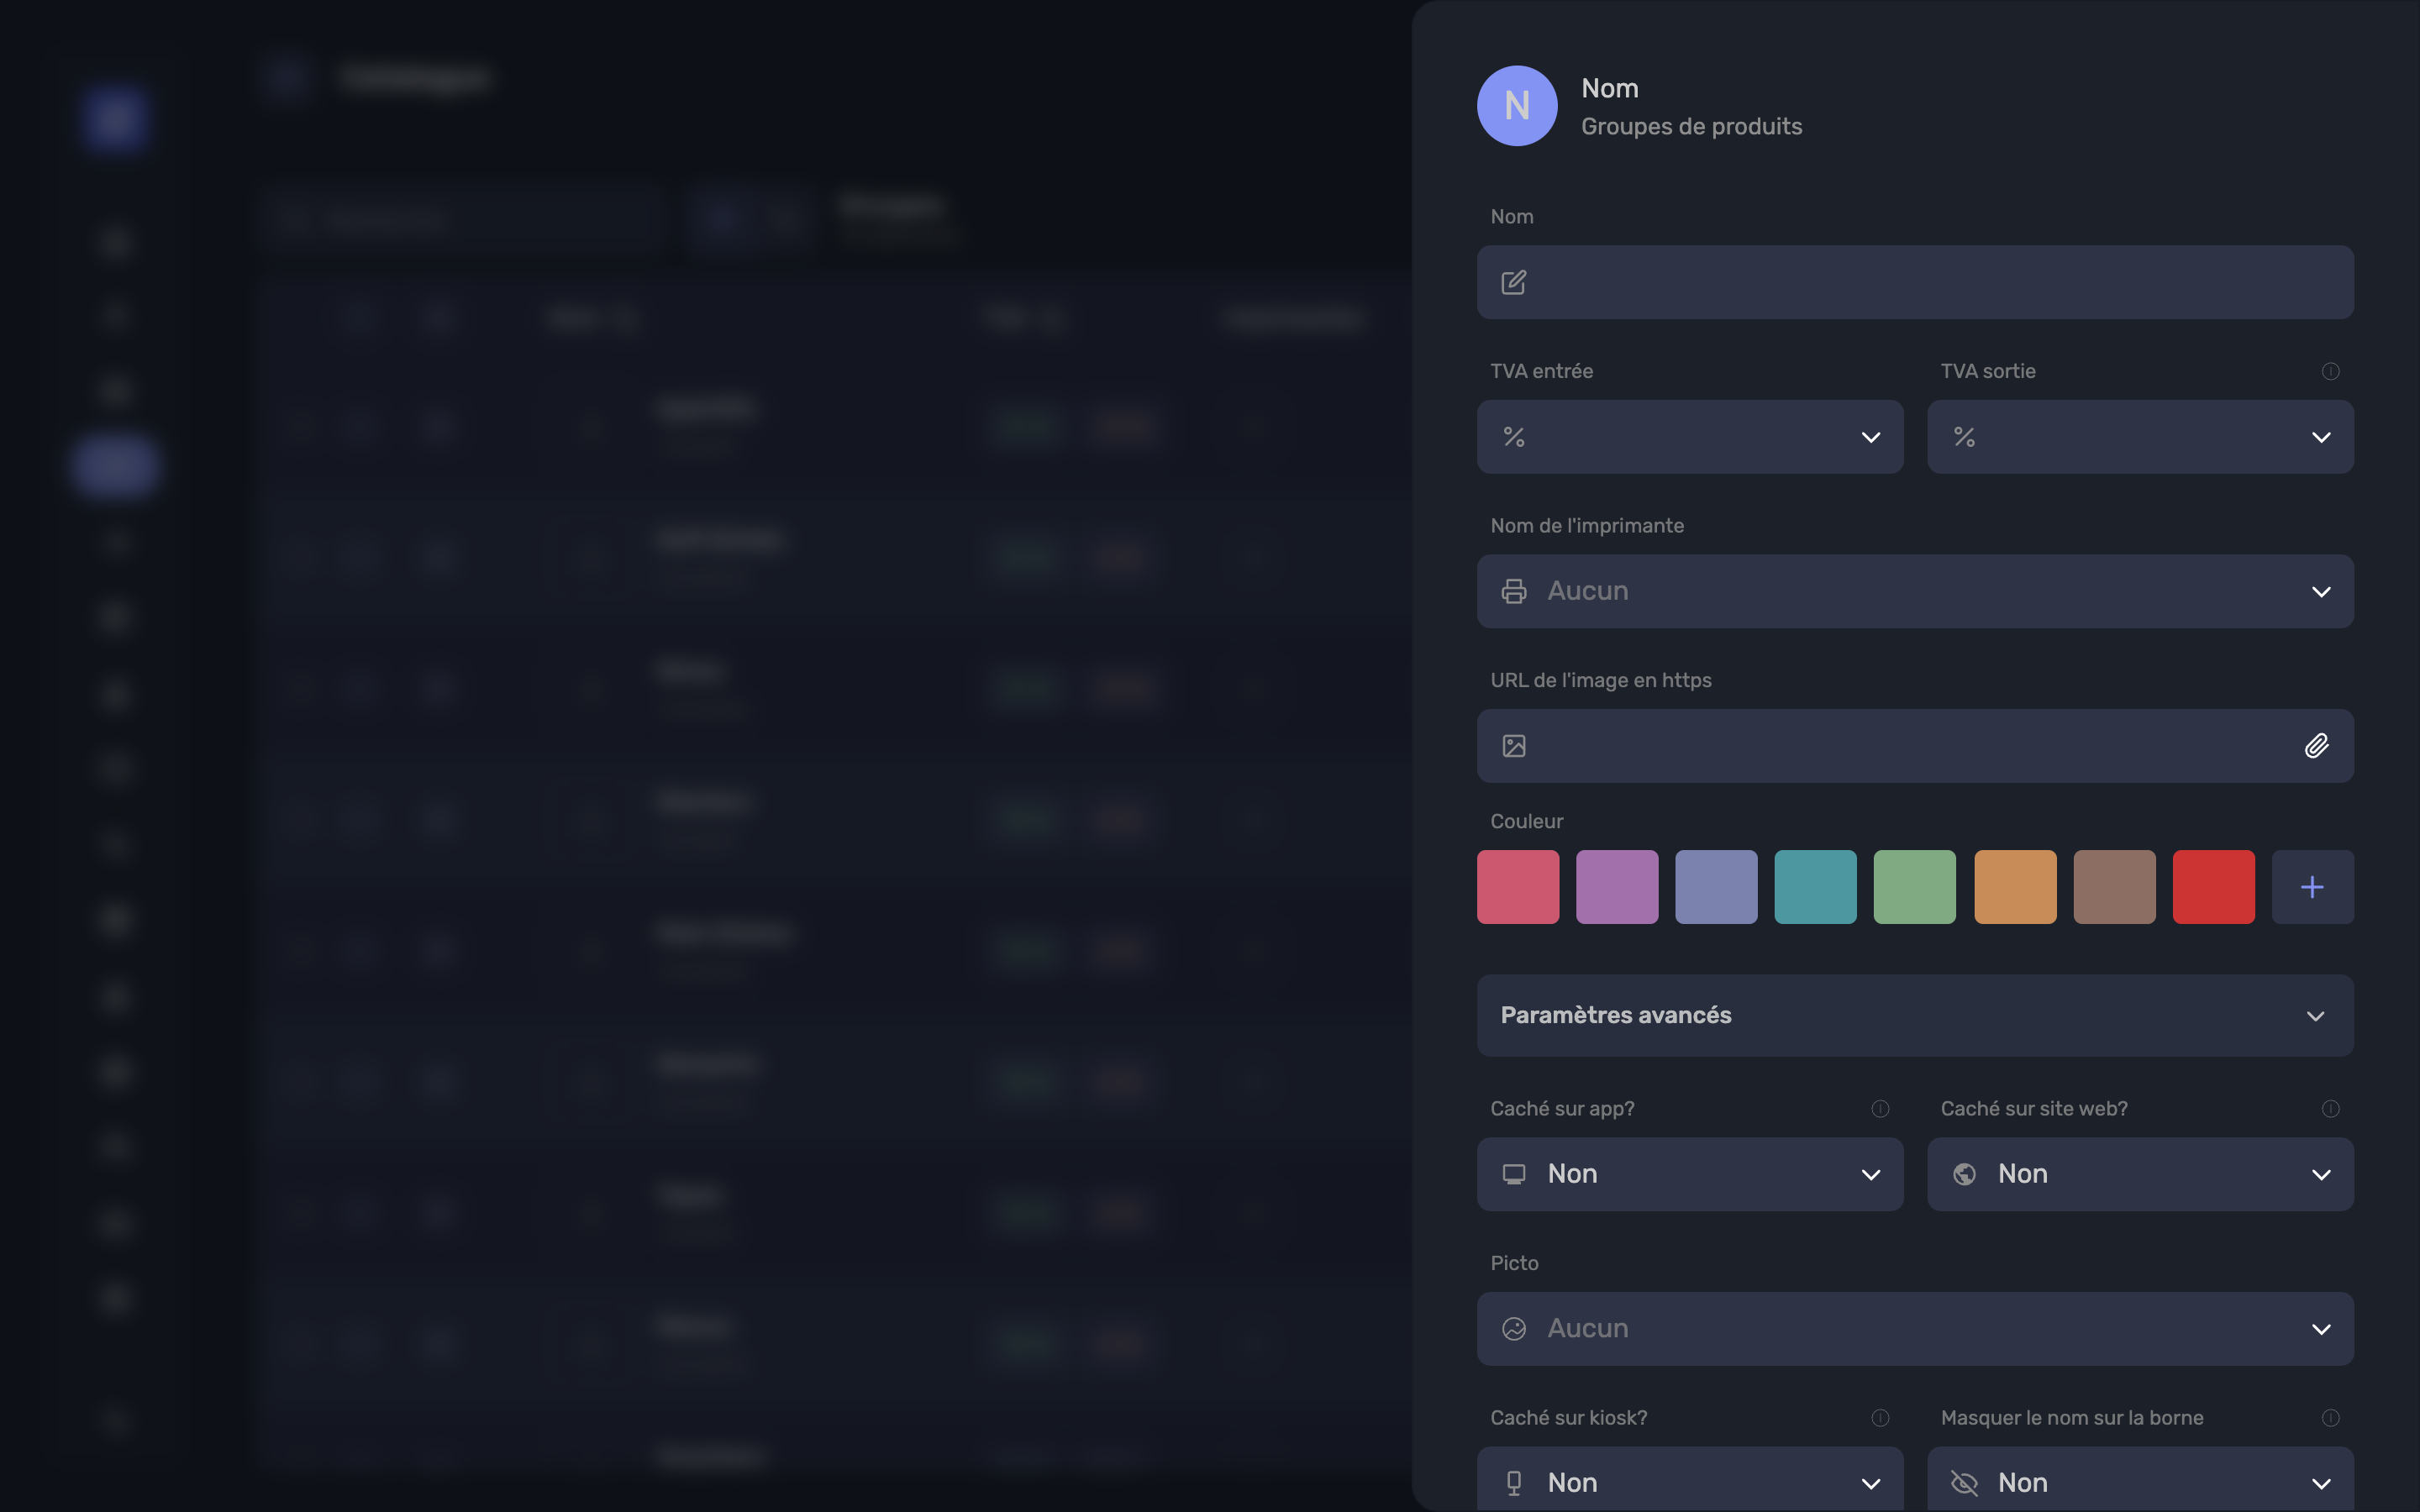Click the info icon beside TVA sortie
The image size is (2420, 1512).
point(2330,371)
